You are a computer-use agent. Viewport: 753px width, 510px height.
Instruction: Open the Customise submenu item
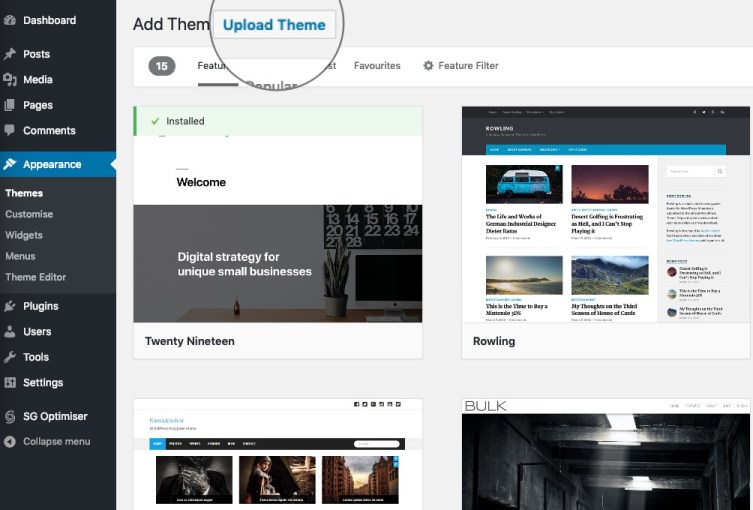tap(29, 214)
